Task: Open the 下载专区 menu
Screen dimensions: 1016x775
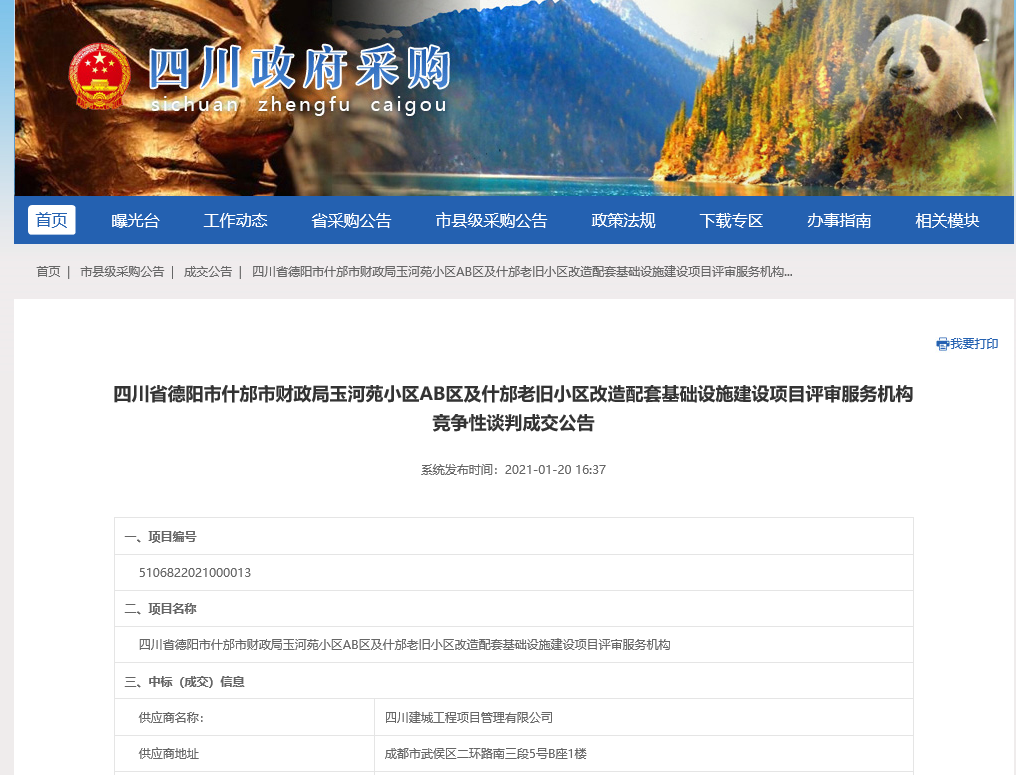Action: [731, 221]
